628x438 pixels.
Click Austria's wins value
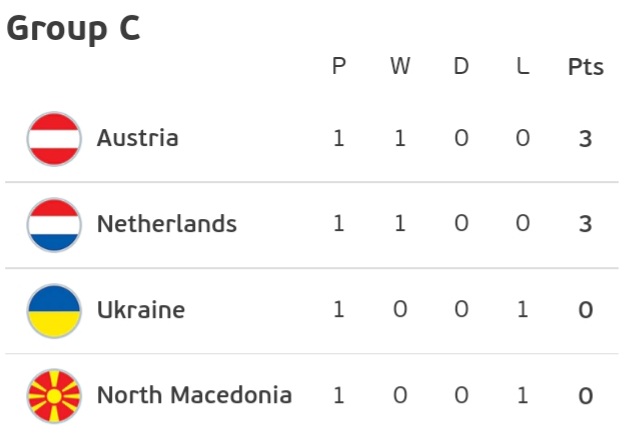(400, 138)
